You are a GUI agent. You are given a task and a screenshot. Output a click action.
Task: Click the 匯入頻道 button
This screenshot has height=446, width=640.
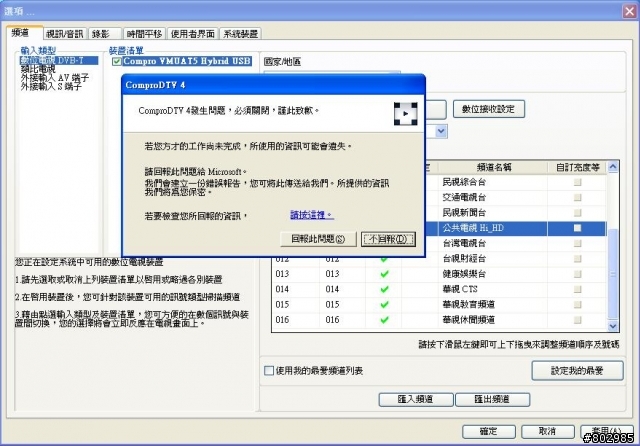tap(416, 399)
